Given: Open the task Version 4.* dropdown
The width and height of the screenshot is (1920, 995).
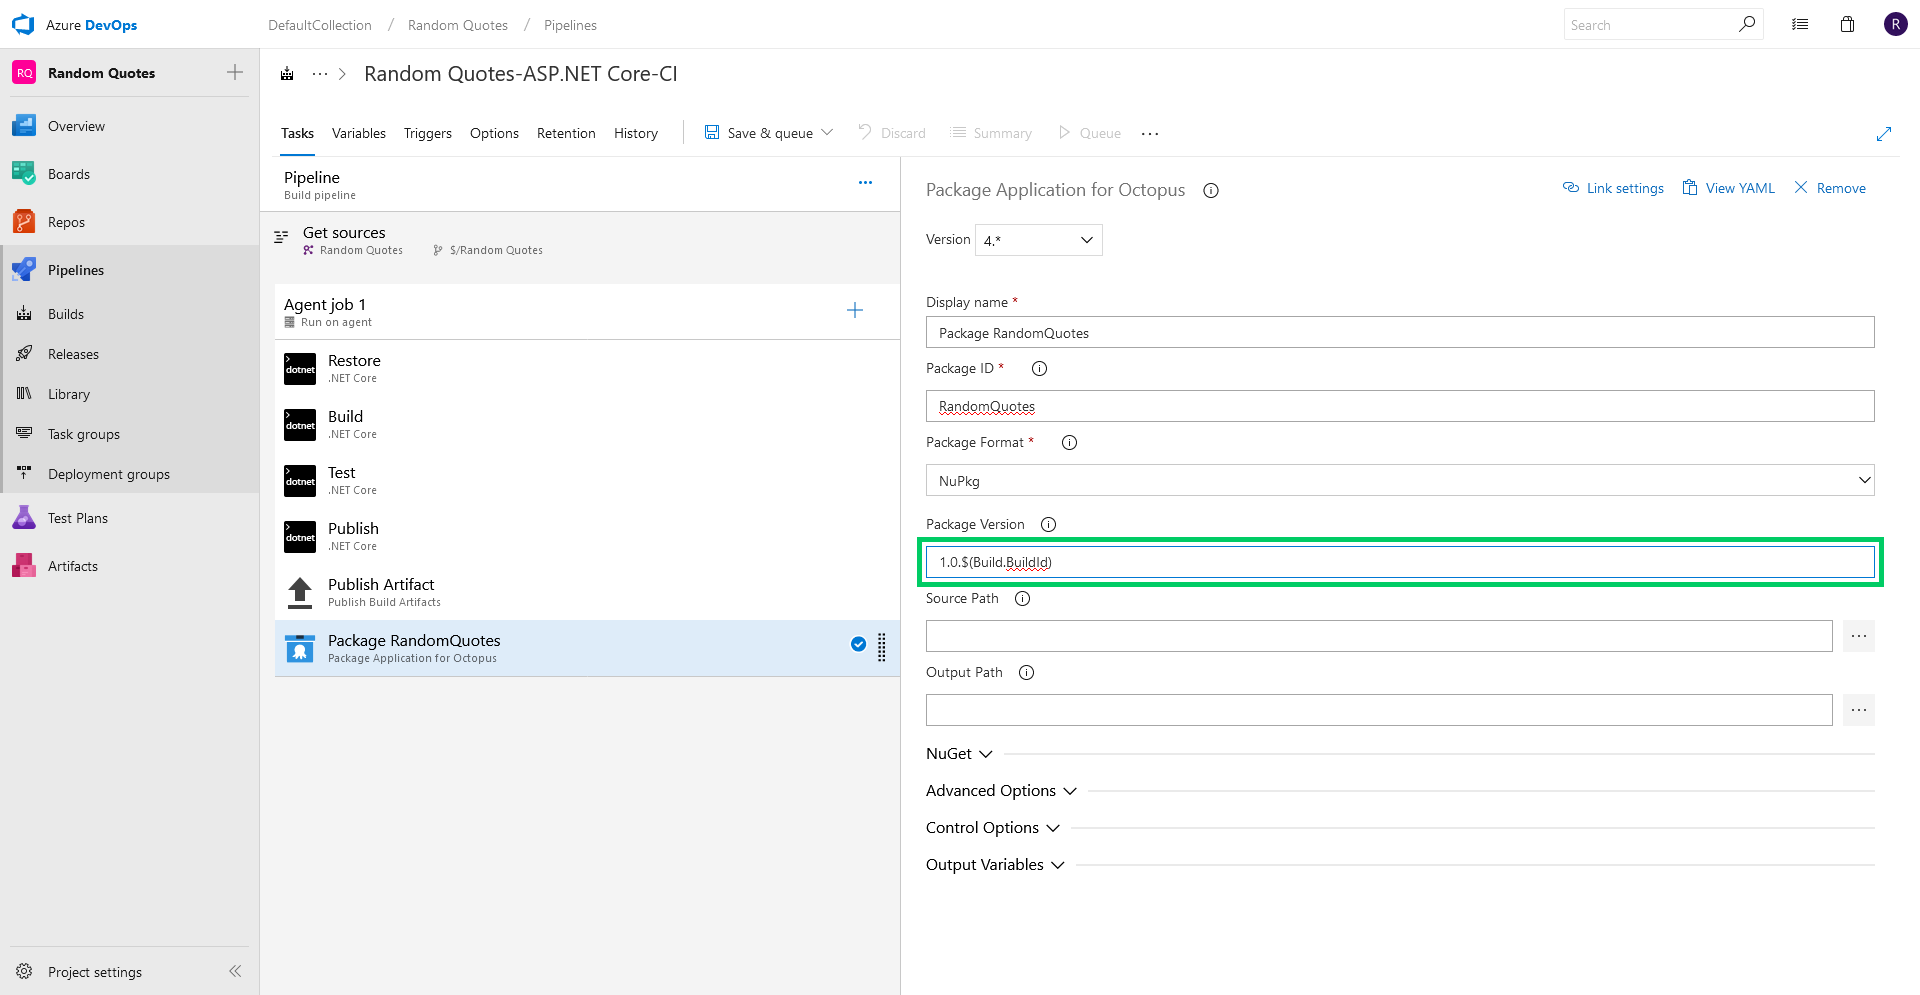Looking at the screenshot, I should click(1039, 240).
